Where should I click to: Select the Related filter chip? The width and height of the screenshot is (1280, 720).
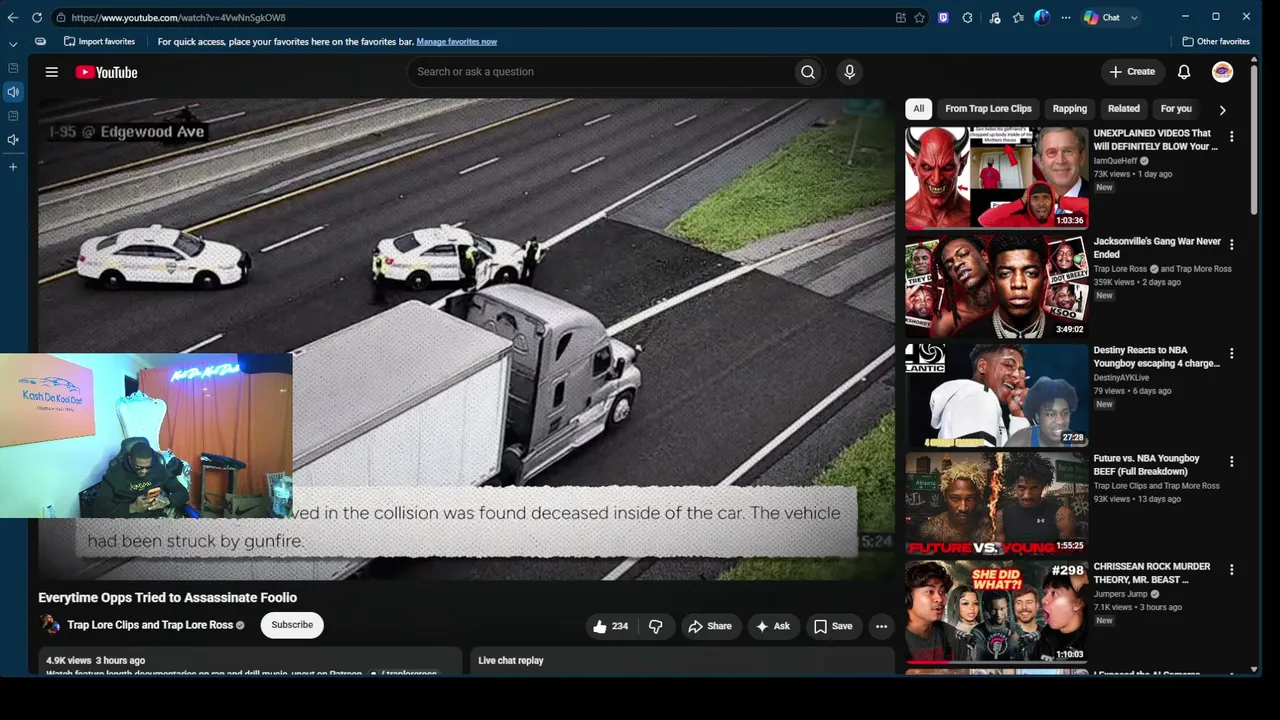pos(1123,109)
